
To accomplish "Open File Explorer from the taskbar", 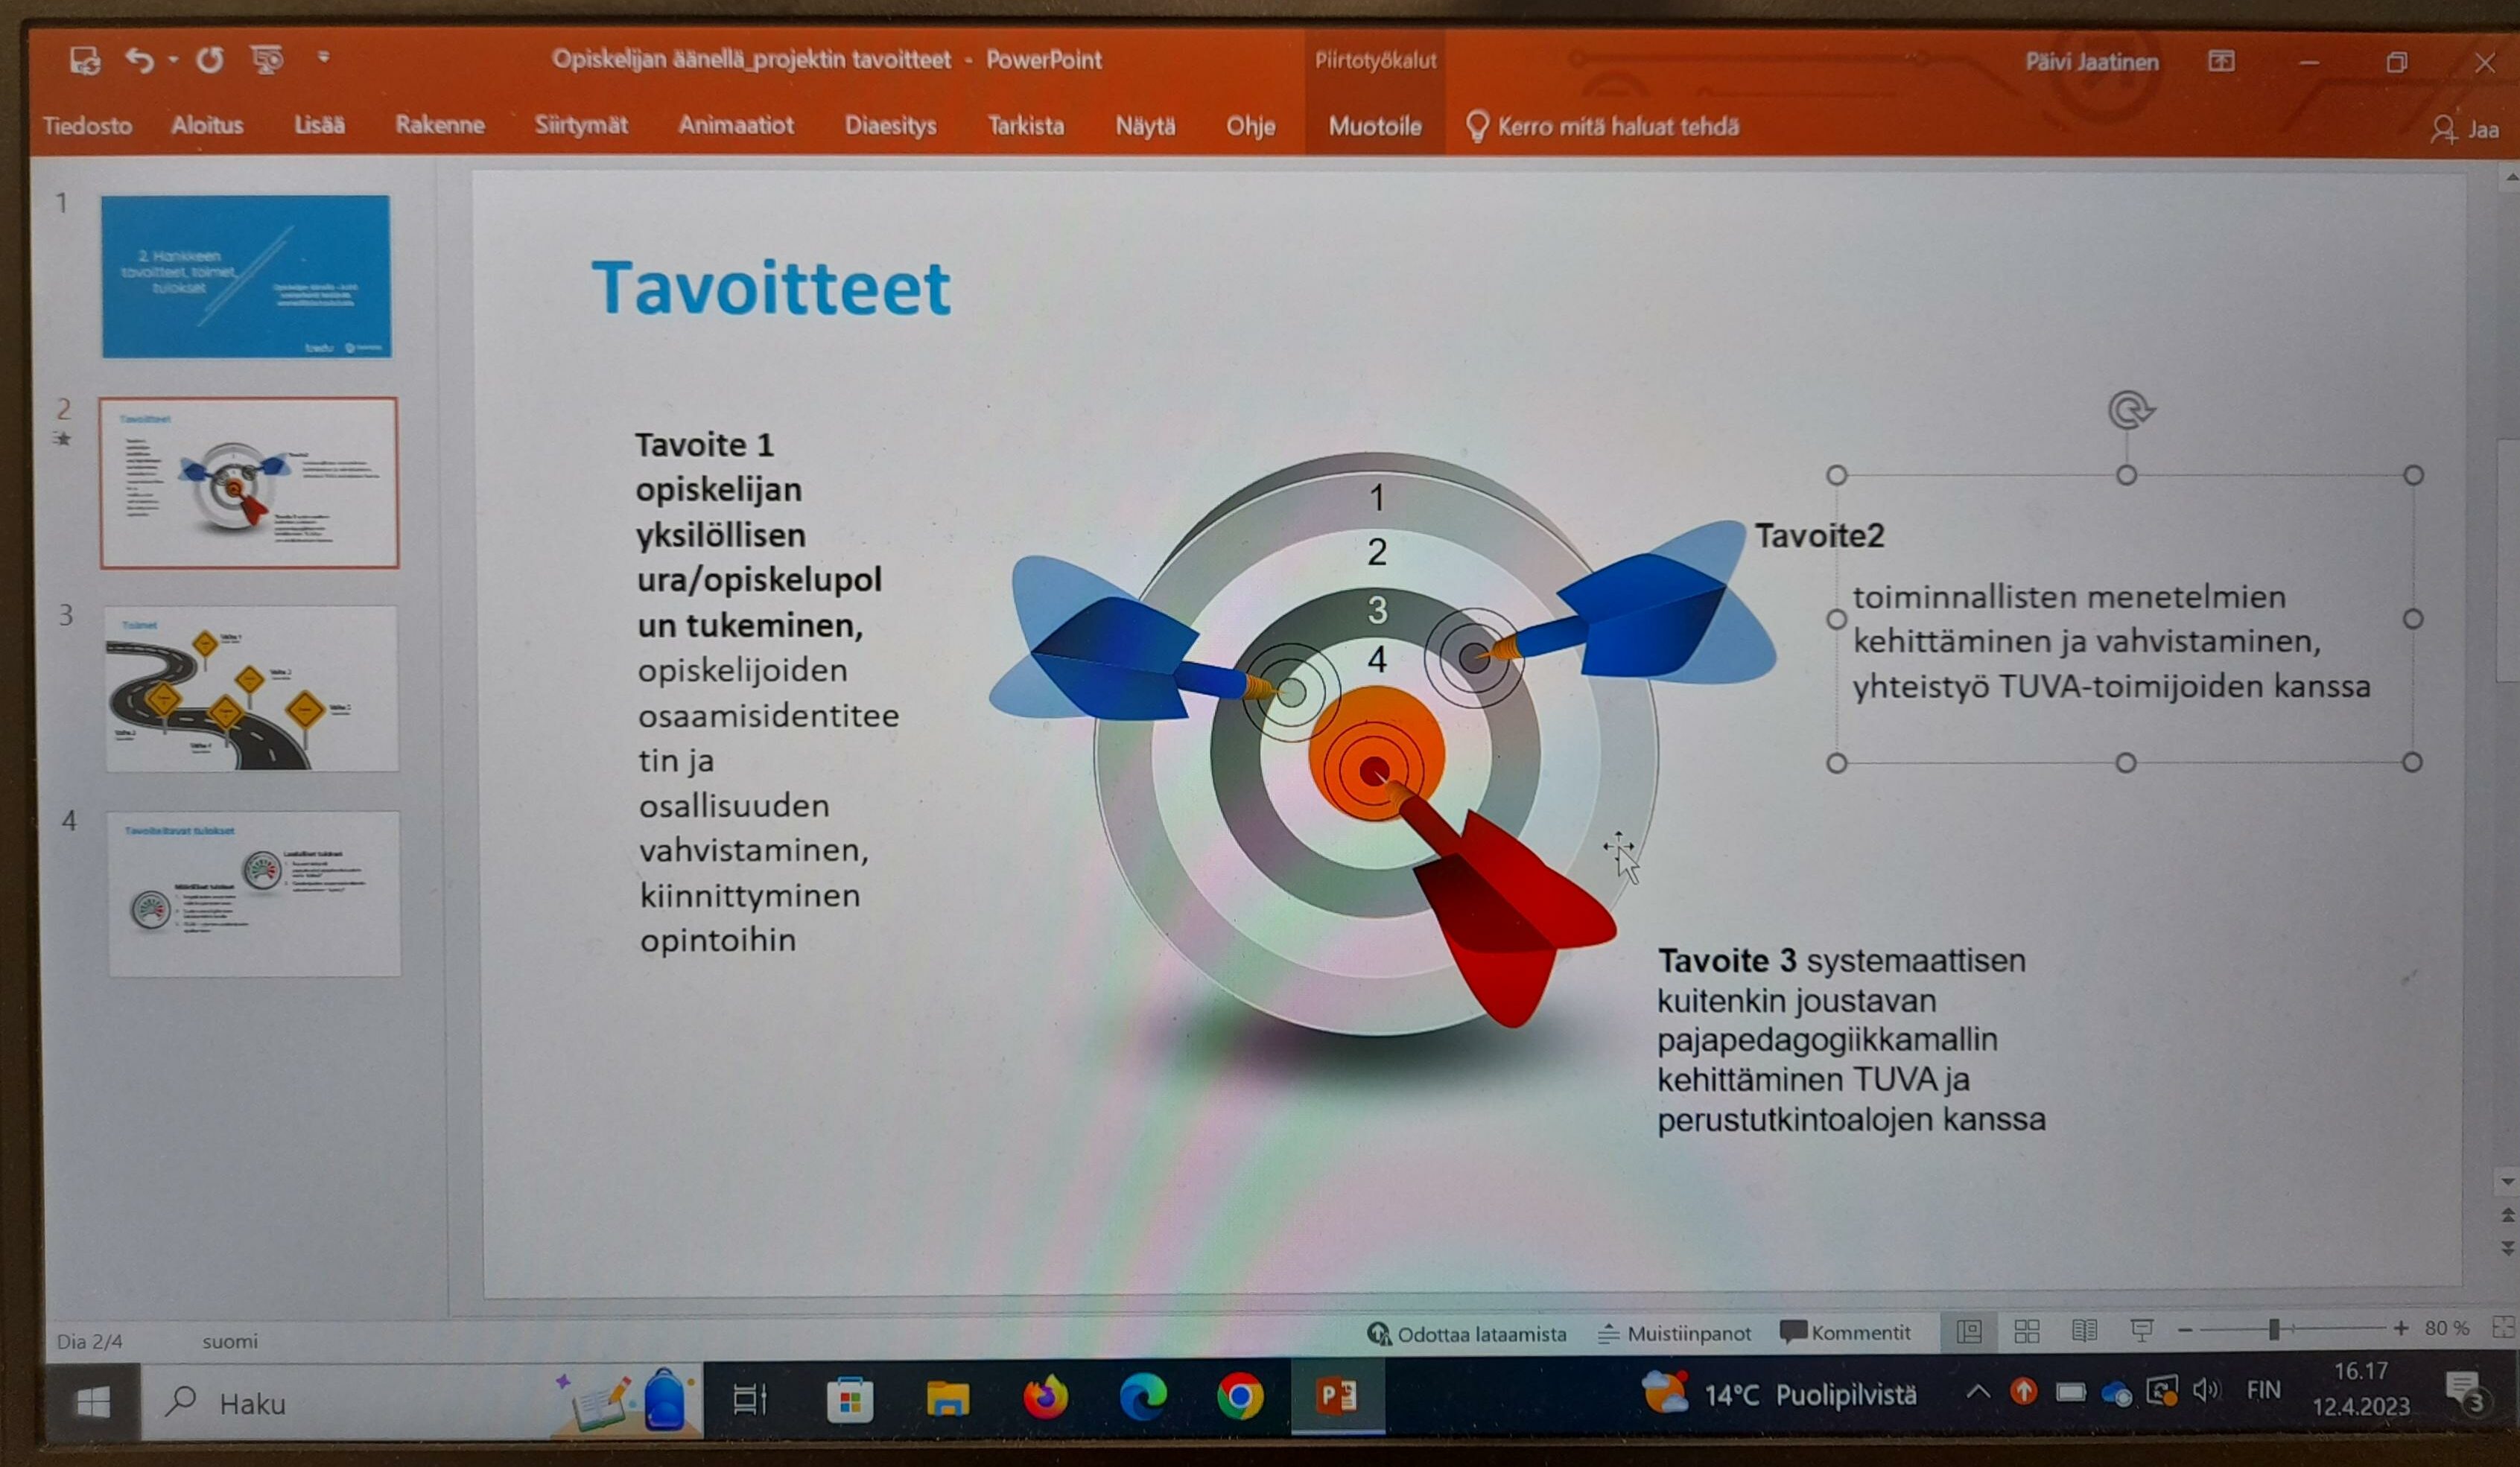I will (x=947, y=1399).
